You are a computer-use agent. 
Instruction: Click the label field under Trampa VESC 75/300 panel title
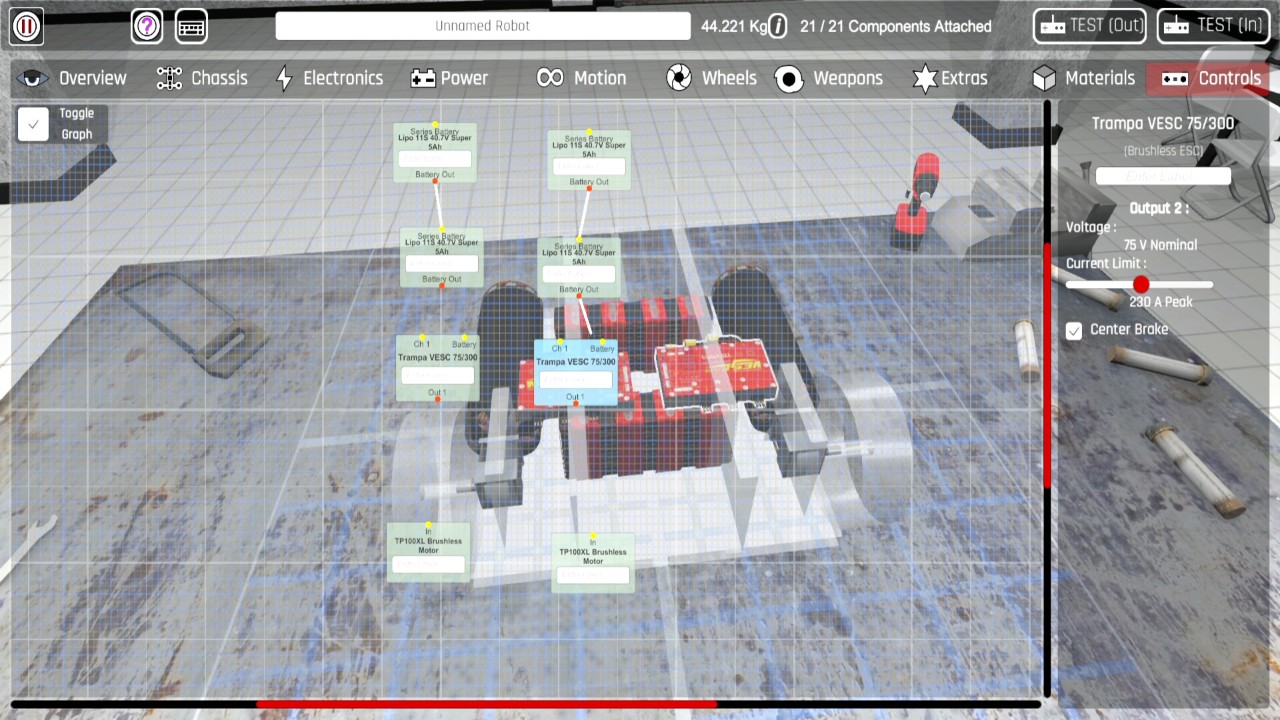(x=1163, y=176)
